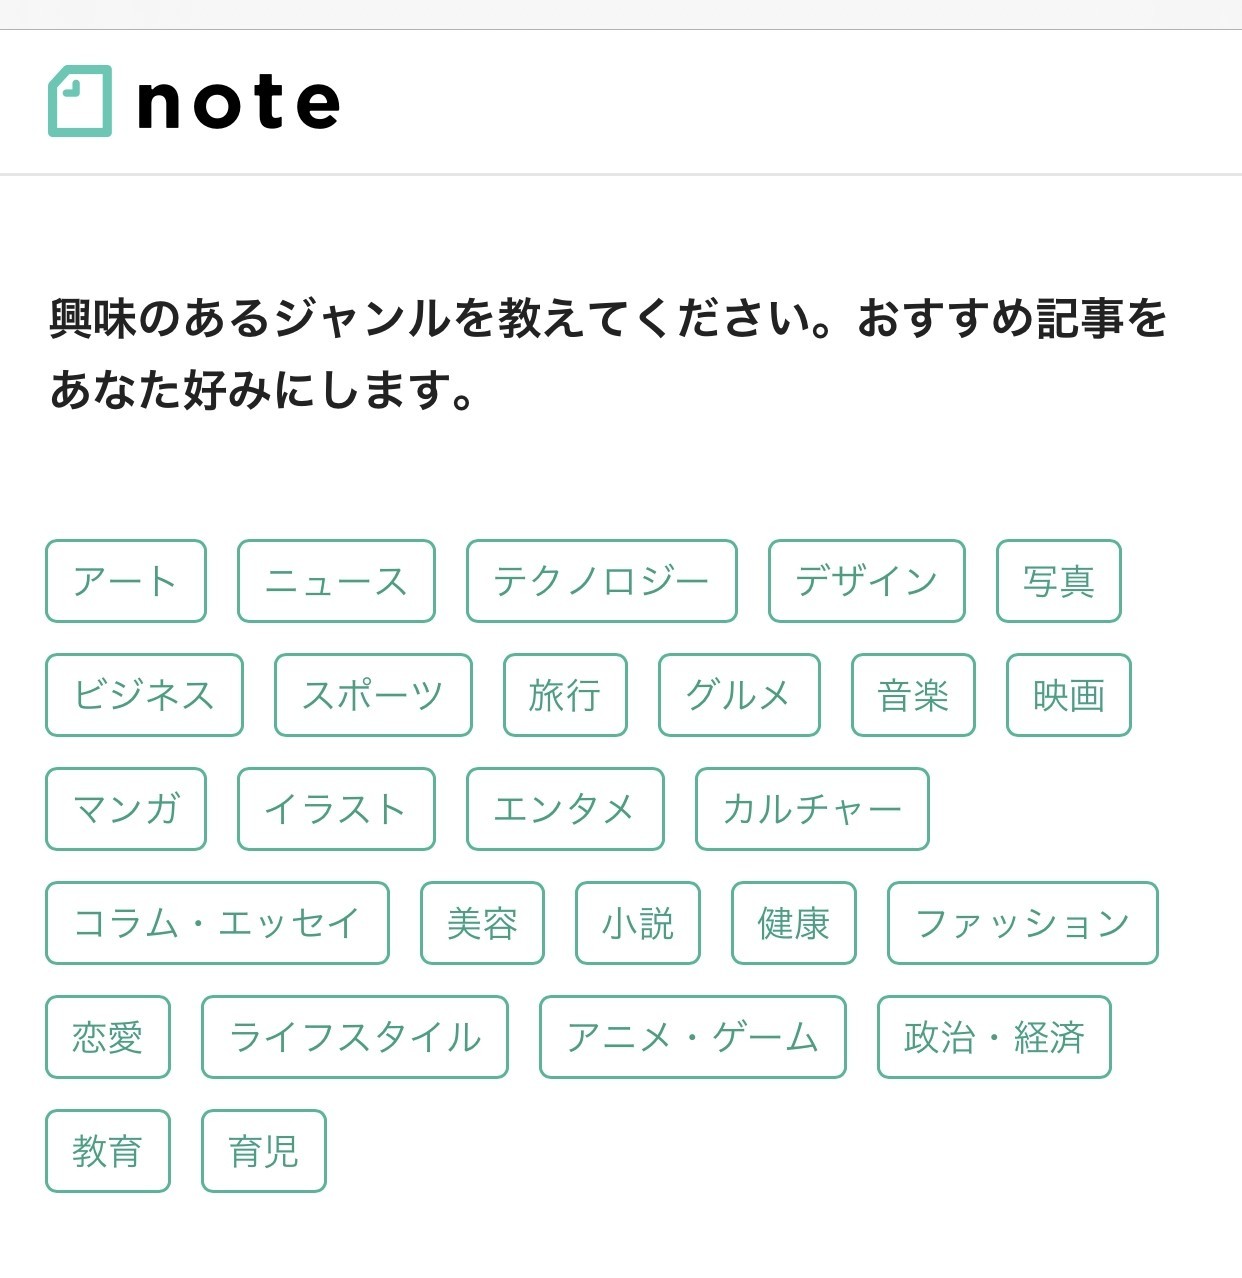This screenshot has height=1278, width=1242.
Task: Toggle the イラスト genre tag
Action: pos(336,809)
